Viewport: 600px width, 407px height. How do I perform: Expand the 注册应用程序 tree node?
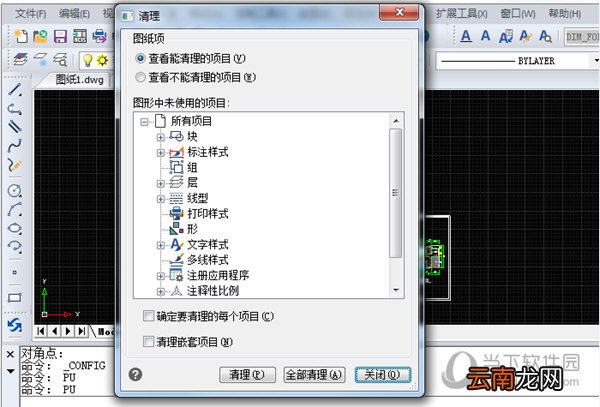point(161,276)
